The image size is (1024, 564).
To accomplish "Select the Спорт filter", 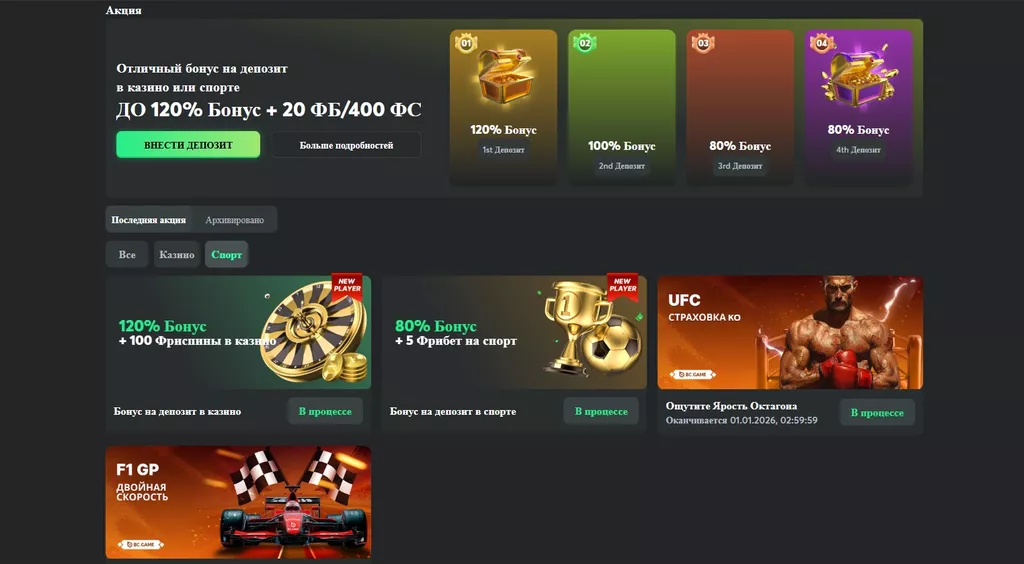I will click(227, 255).
